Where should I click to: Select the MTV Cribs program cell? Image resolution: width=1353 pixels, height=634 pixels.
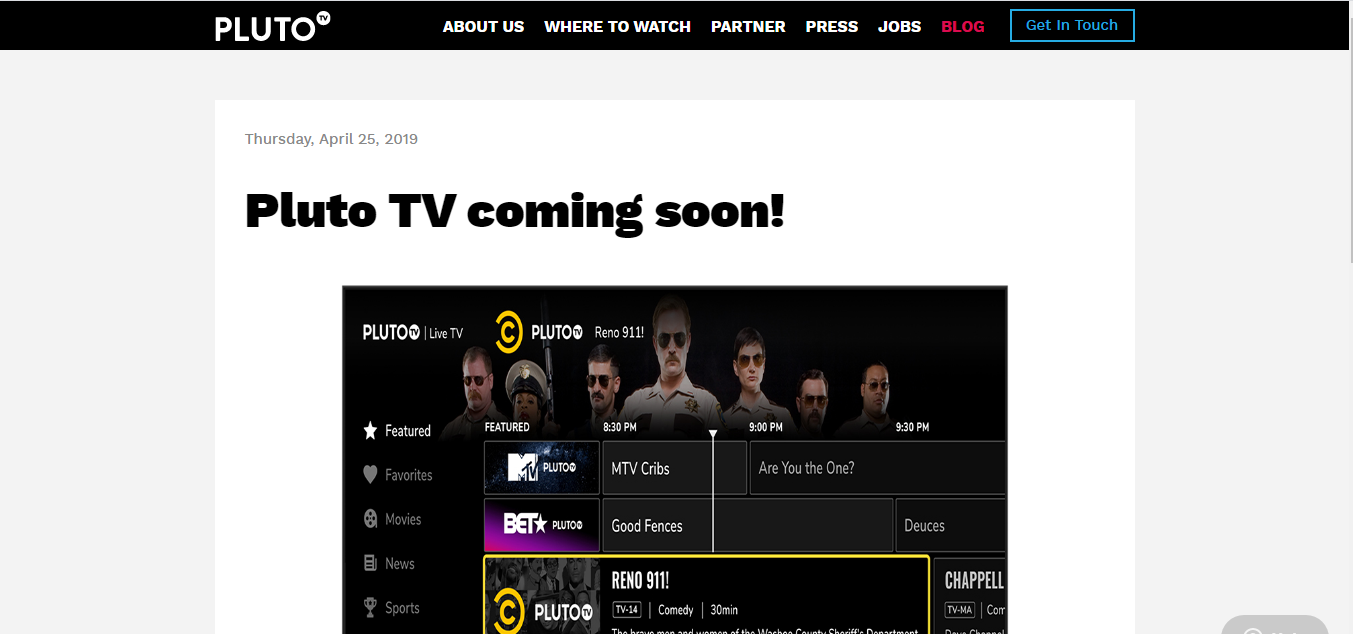click(674, 468)
